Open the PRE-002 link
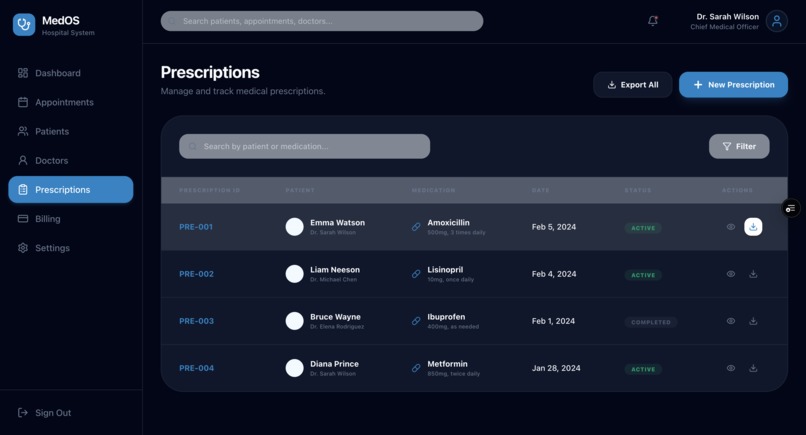806x435 pixels. (196, 274)
